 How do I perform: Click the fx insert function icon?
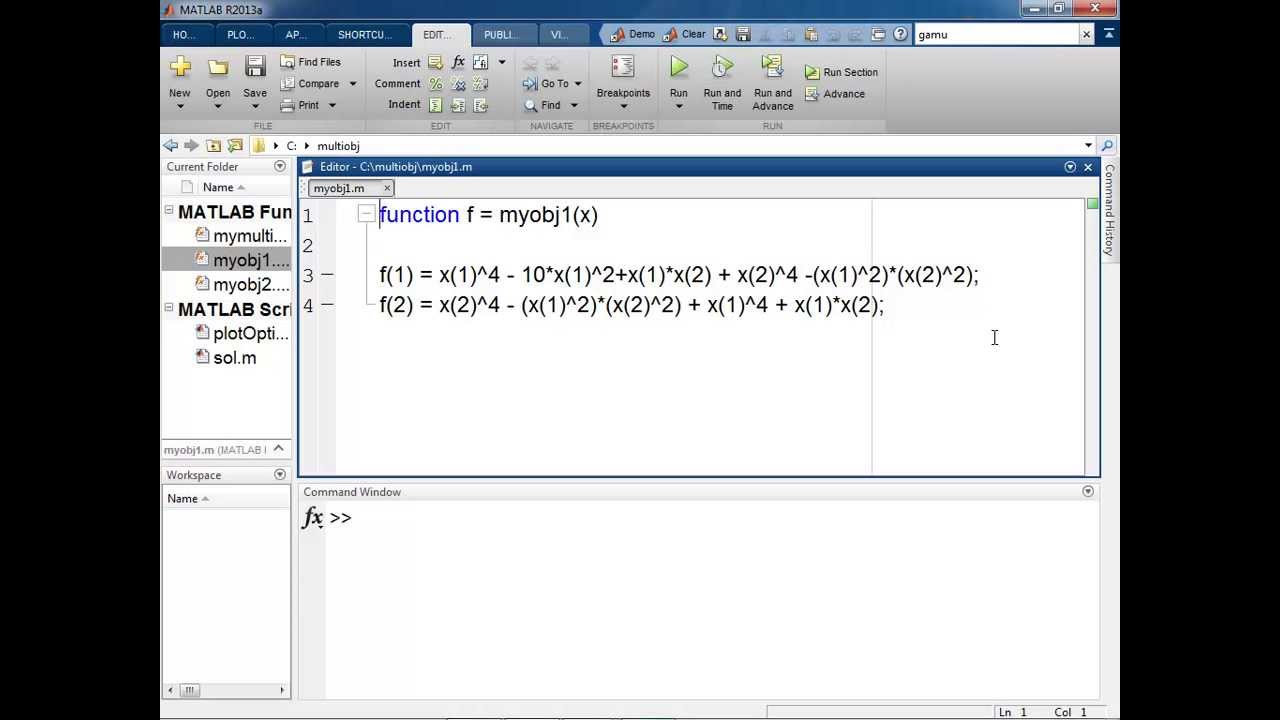tap(459, 62)
